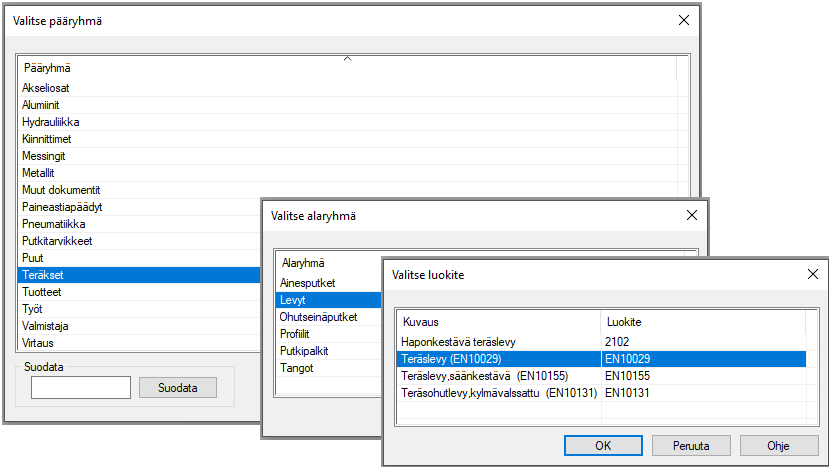Open help with the Ohje button

pyautogui.click(x=779, y=444)
